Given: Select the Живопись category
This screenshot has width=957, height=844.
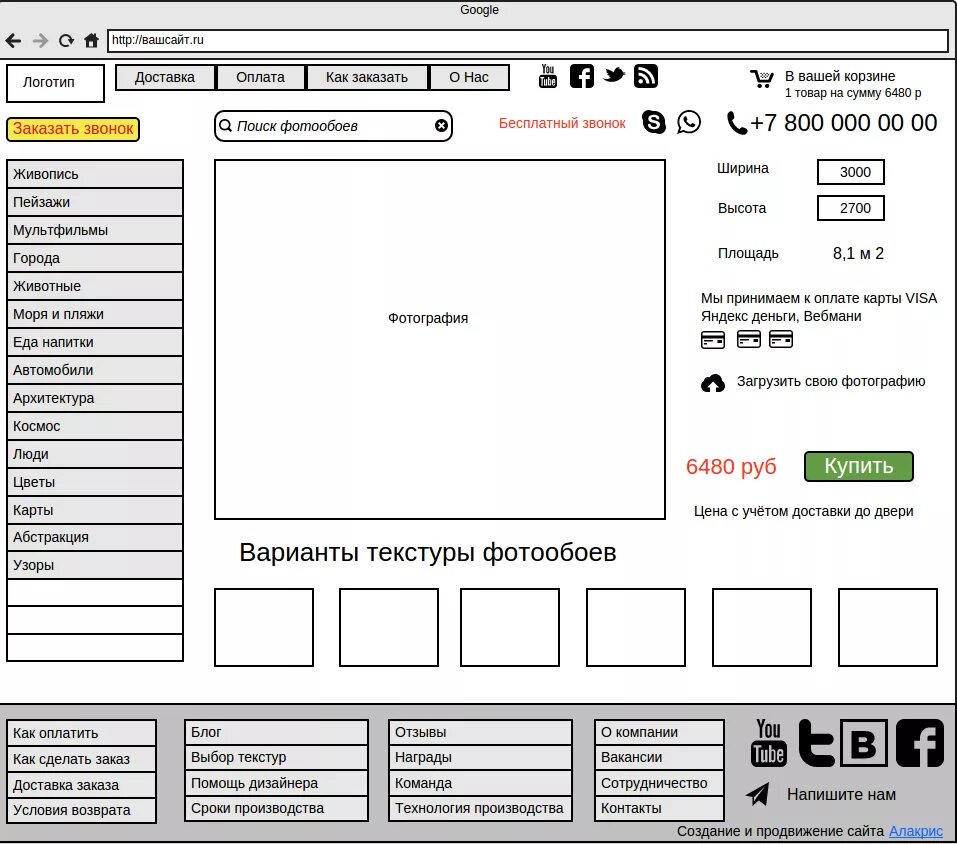Looking at the screenshot, I should pos(95,174).
